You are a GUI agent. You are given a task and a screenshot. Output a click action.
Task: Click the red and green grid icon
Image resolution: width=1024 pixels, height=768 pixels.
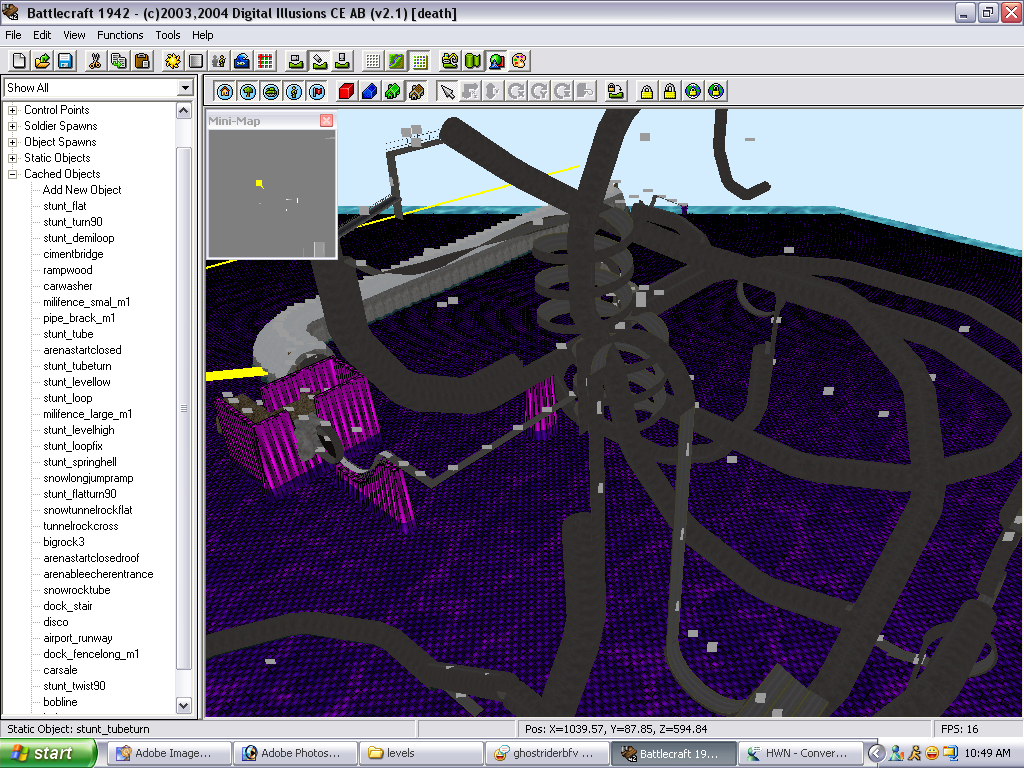265,61
